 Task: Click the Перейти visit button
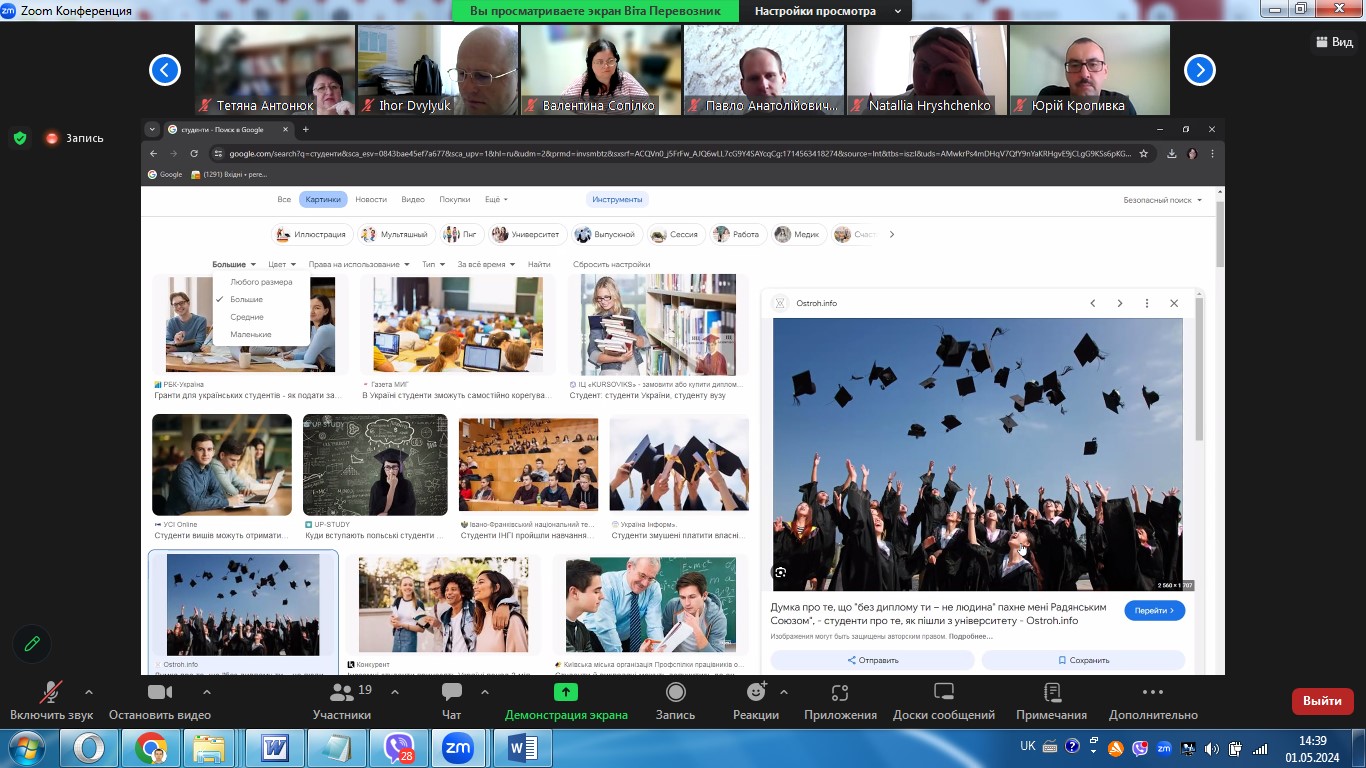[1155, 610]
